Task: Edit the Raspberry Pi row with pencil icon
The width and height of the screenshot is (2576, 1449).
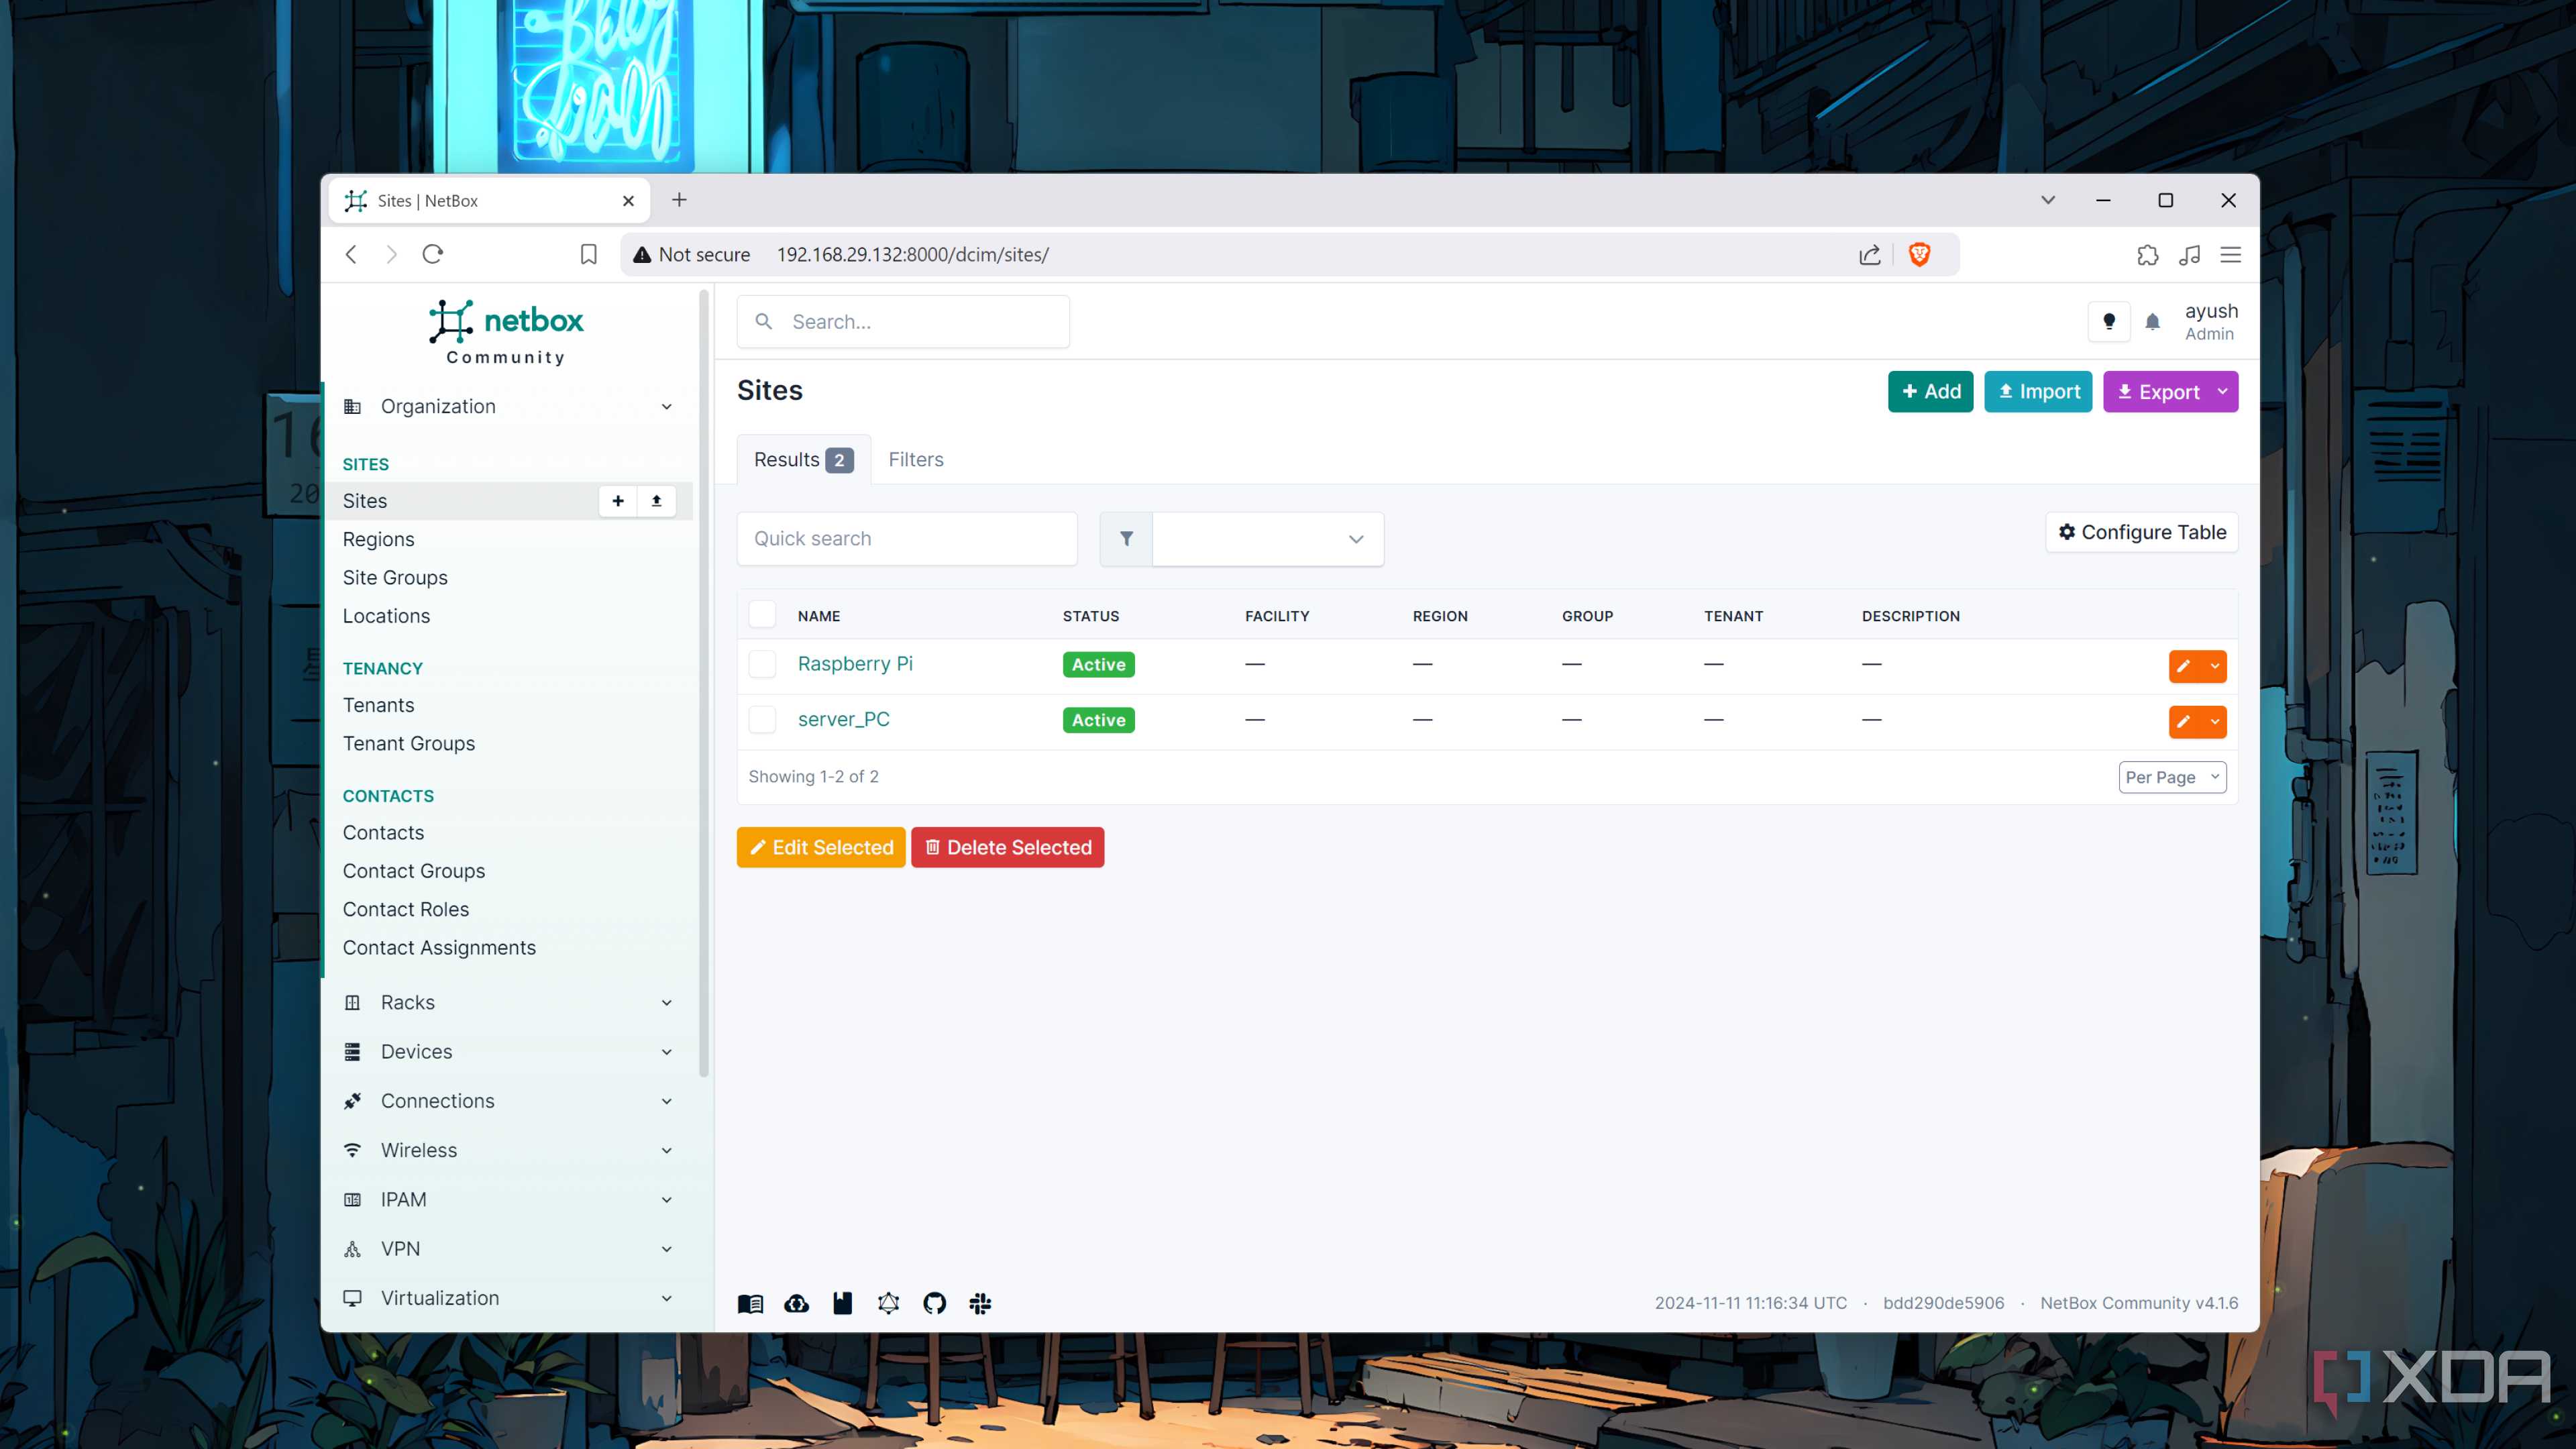Action: point(2183,666)
